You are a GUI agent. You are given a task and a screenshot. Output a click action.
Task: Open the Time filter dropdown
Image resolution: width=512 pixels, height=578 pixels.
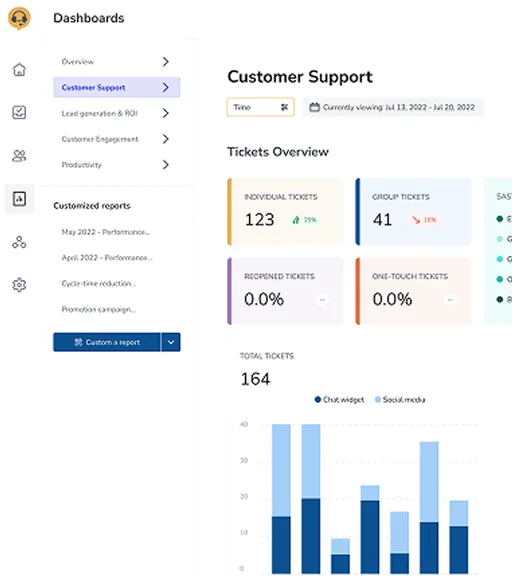click(261, 107)
